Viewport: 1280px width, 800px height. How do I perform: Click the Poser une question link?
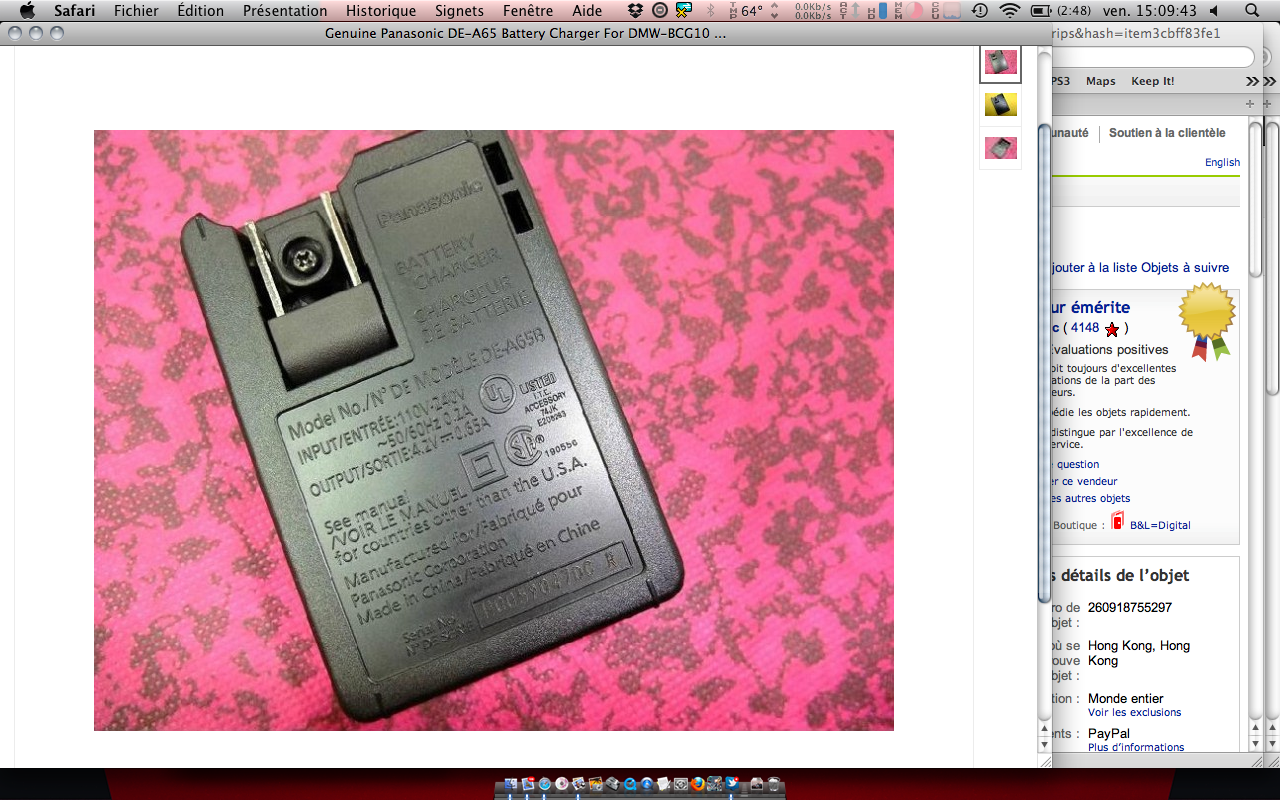(x=1075, y=464)
